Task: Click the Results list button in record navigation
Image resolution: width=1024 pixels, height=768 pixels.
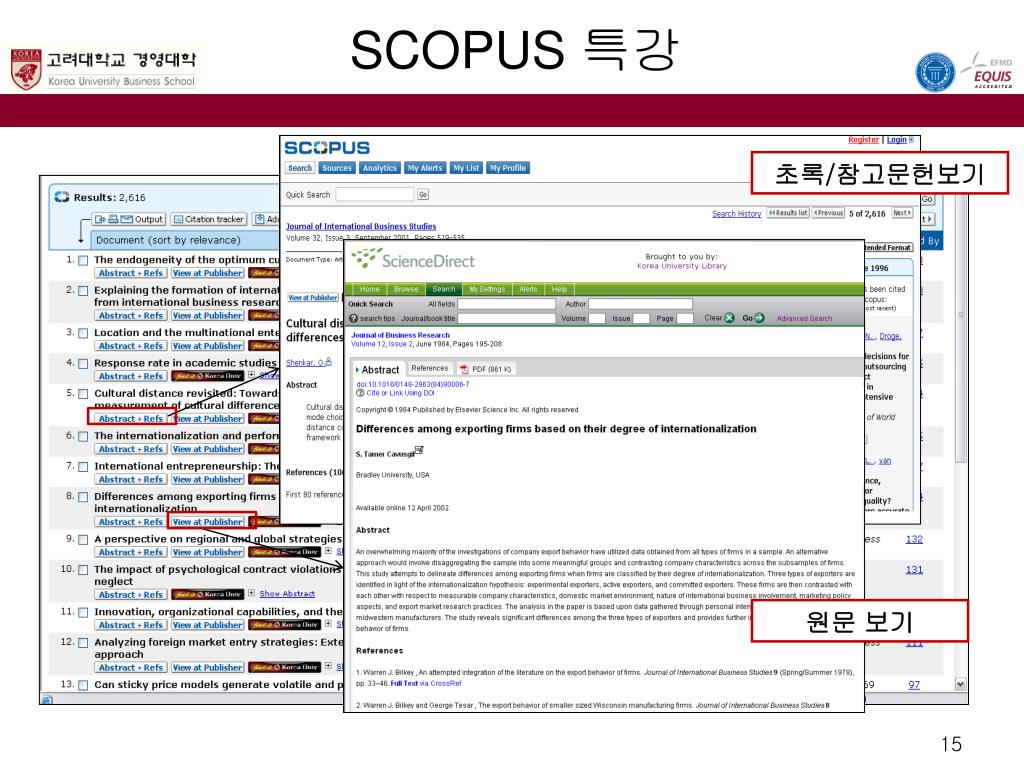Action: pos(788,213)
